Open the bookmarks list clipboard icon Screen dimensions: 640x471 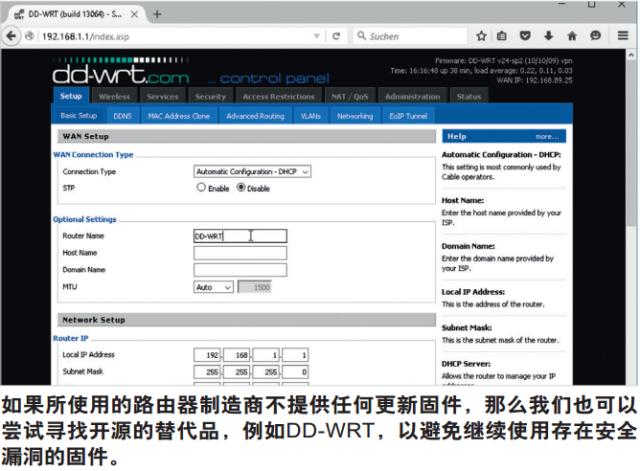click(x=502, y=36)
